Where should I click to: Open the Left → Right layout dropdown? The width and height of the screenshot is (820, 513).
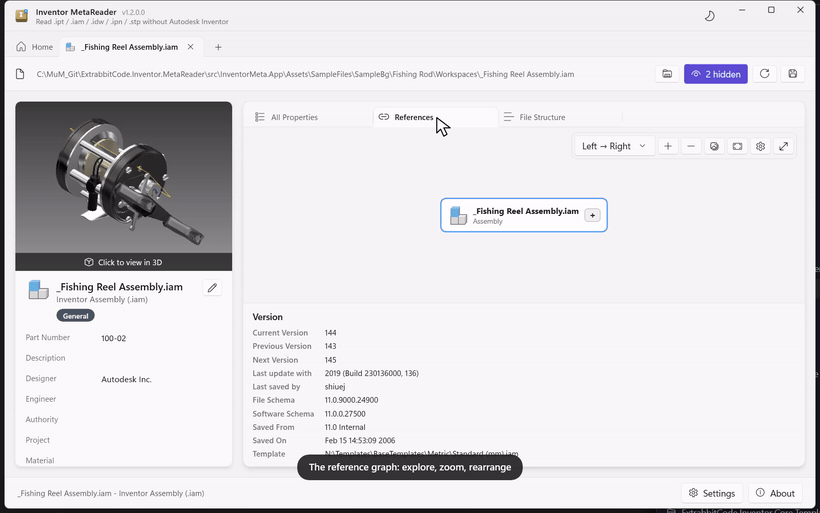pos(613,146)
